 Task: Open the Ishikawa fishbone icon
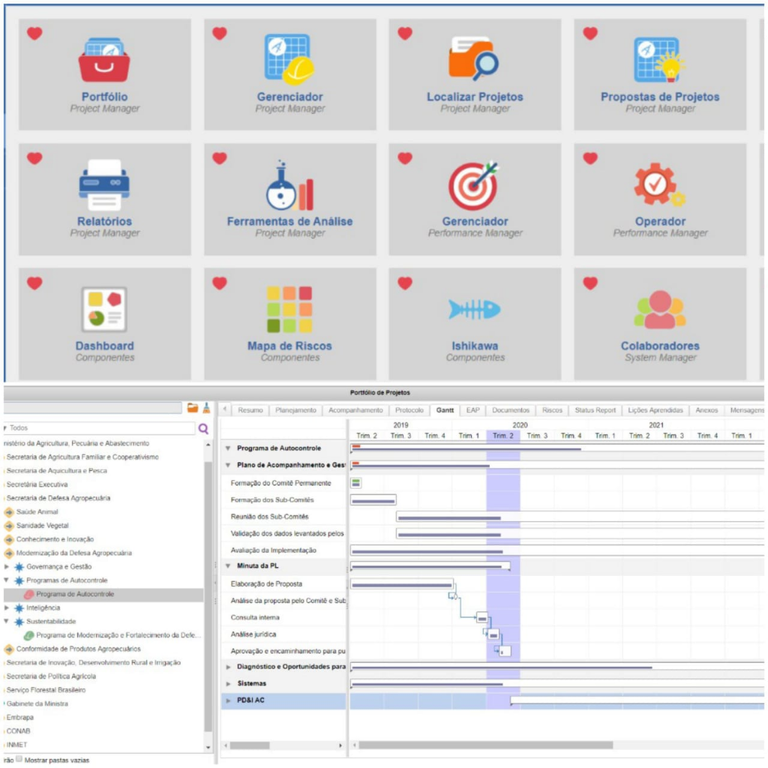[x=474, y=310]
